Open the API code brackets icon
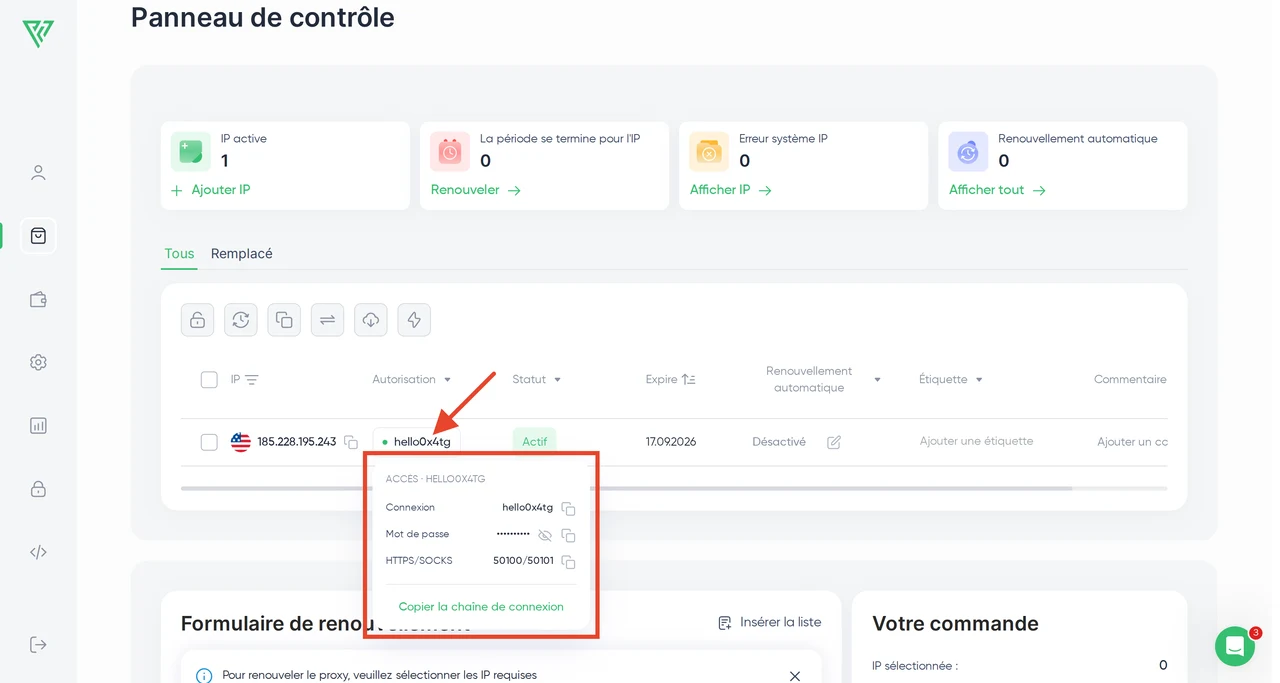This screenshot has width=1280, height=683. [x=38, y=552]
